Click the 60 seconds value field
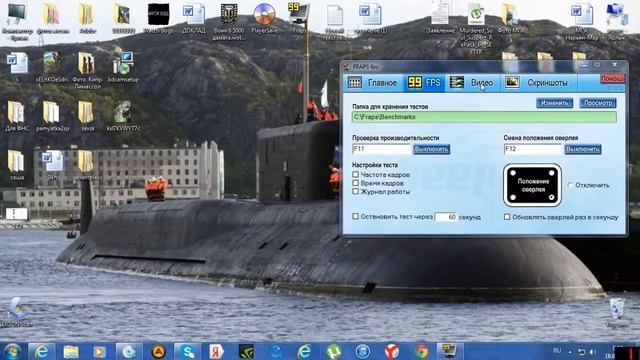 pyautogui.click(x=445, y=217)
